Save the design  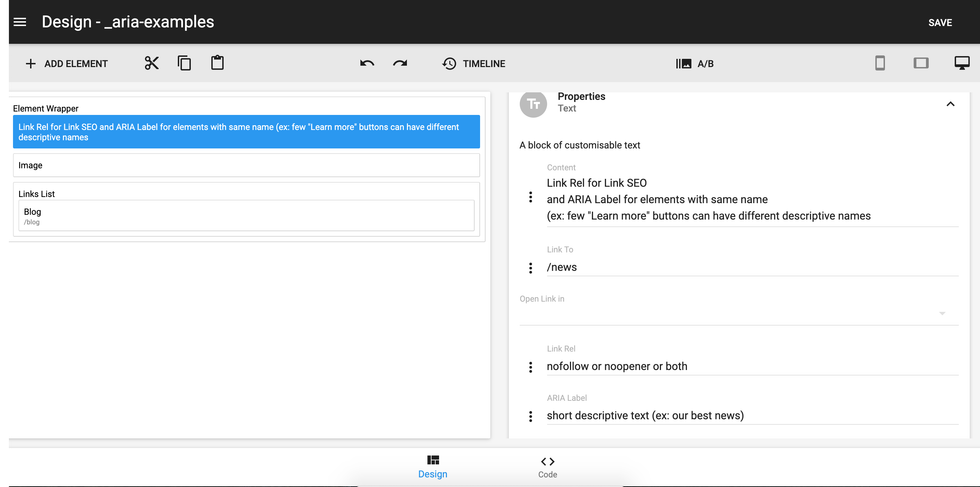click(939, 22)
